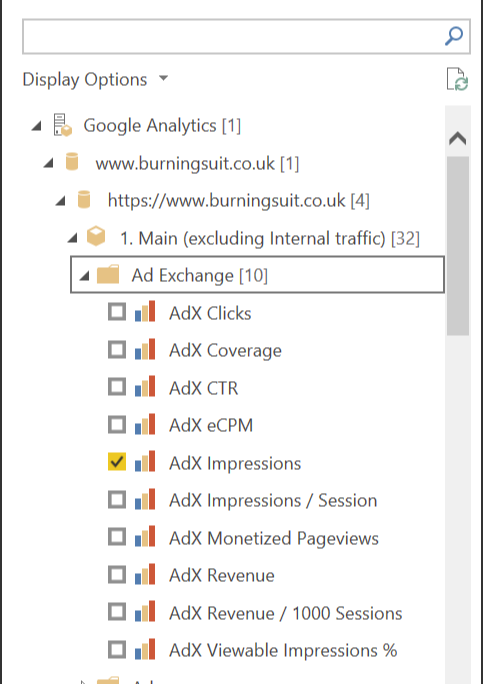483x685 pixels.
Task: Select the Google Analytics [1] tree label
Action: 162,126
